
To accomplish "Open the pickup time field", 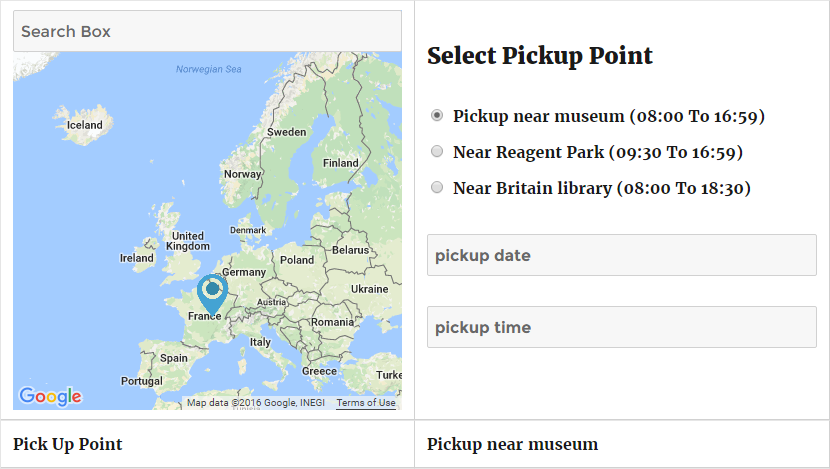I will tap(621, 327).
